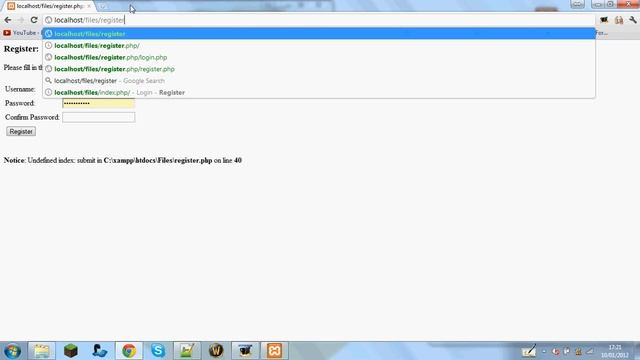
Task: Click the browser Back arrow
Action: (8, 20)
